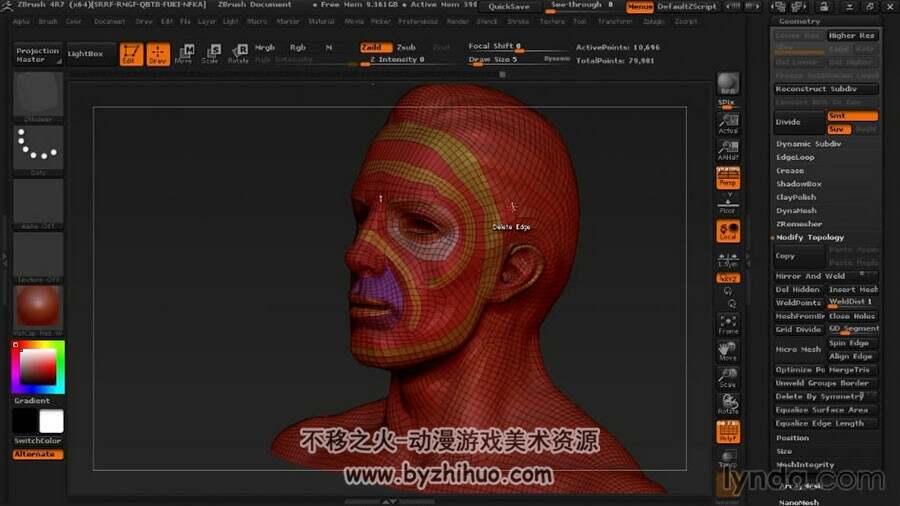Toggle the Local symmetry button
Image resolution: width=900 pixels, height=506 pixels.
point(728,231)
